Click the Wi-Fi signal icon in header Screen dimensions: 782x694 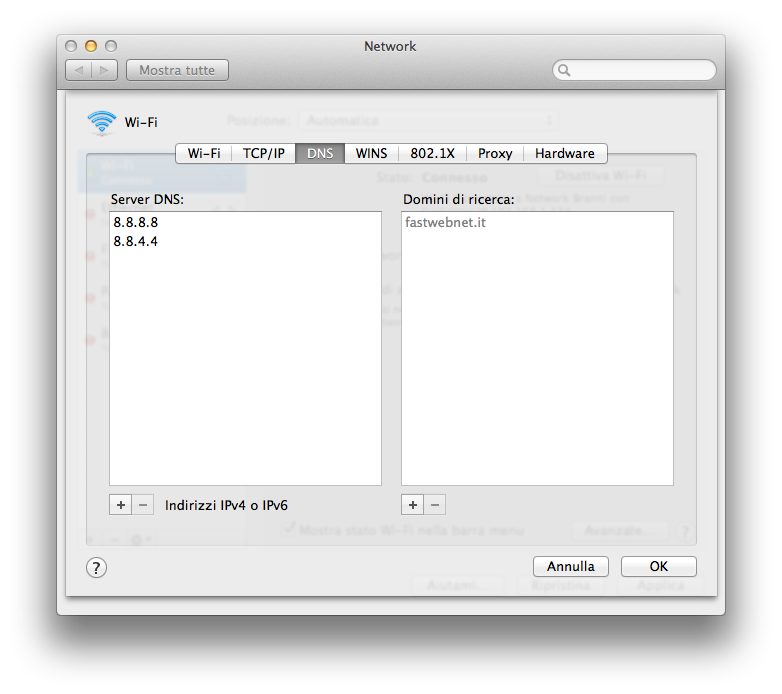[x=102, y=123]
